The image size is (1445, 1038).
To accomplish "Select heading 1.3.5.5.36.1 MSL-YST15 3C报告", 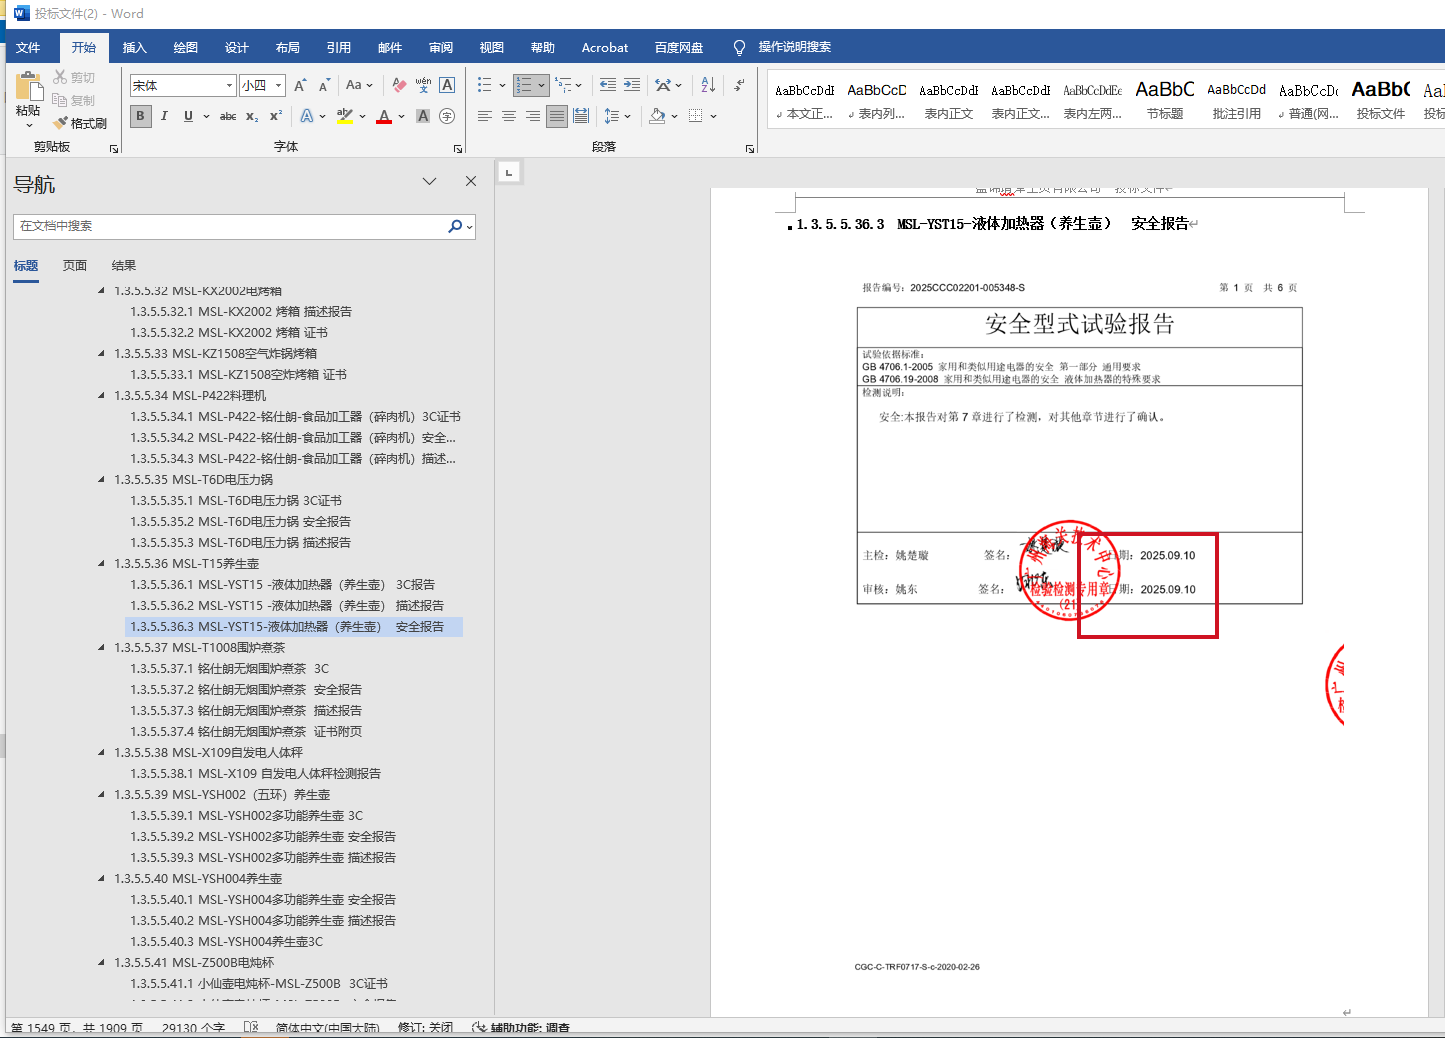I will pos(282,585).
